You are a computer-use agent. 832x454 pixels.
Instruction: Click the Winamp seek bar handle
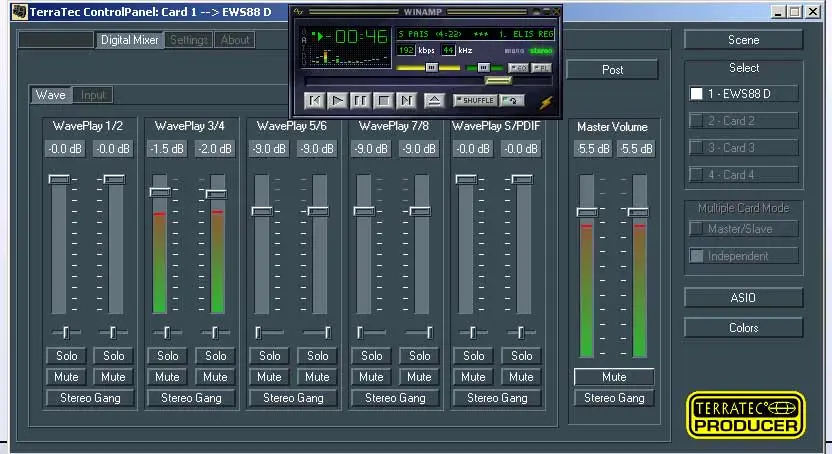498,81
